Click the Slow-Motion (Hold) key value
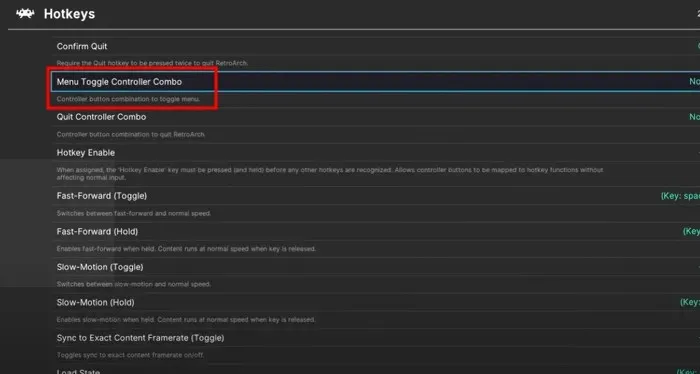700x374 pixels. point(690,303)
